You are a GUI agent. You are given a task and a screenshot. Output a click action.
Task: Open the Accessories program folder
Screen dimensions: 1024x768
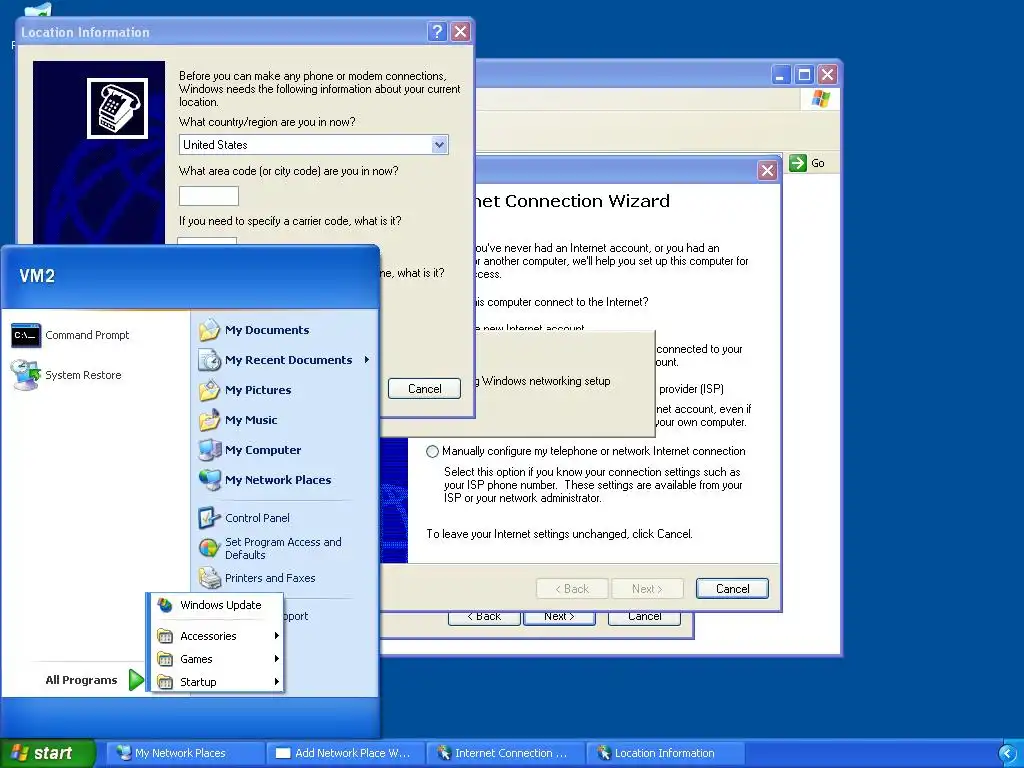click(217, 636)
